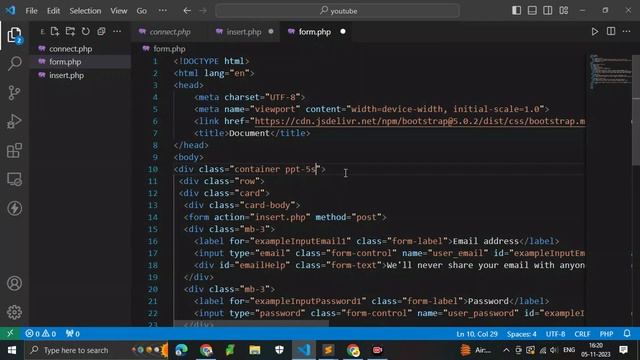Screen dimensions: 640x360
Task: Change end of line sequence CRLF
Action: [582, 333]
